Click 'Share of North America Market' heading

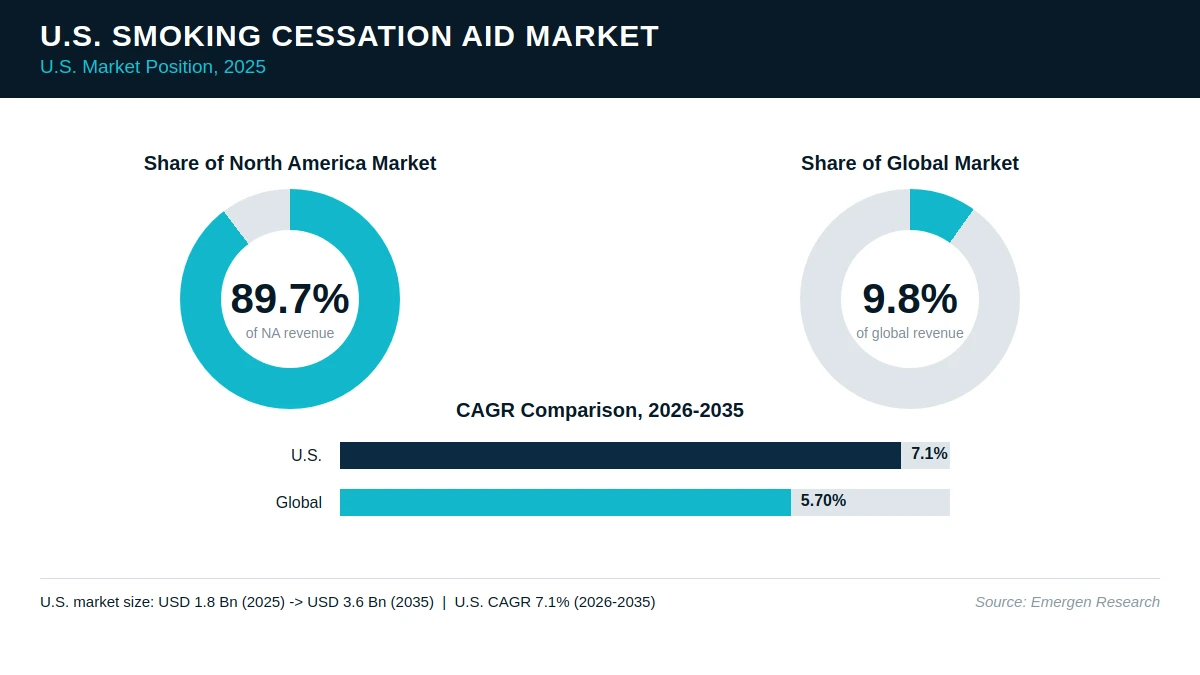pyautogui.click(x=290, y=163)
